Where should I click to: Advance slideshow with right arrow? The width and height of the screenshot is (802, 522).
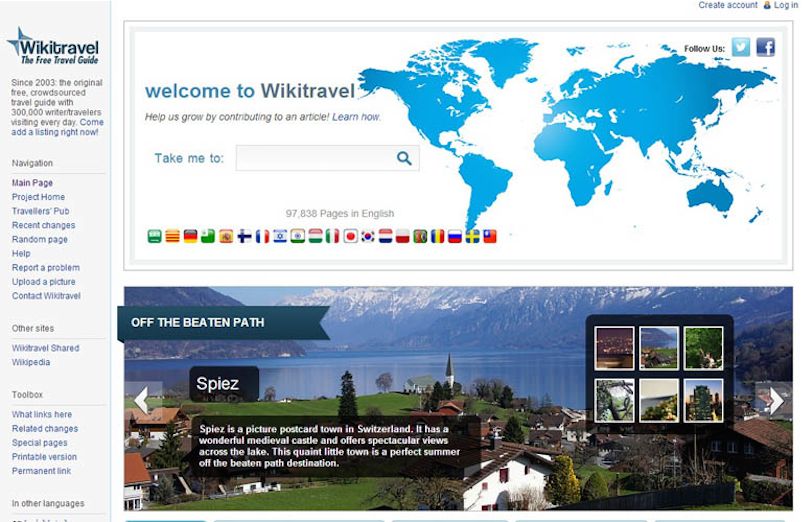(x=776, y=400)
